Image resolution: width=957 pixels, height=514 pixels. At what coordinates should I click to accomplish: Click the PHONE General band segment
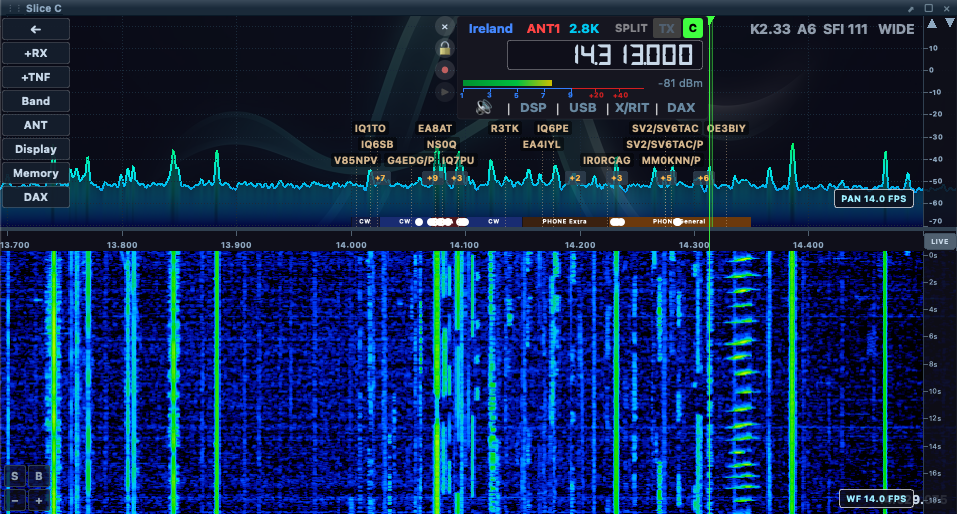(x=679, y=222)
